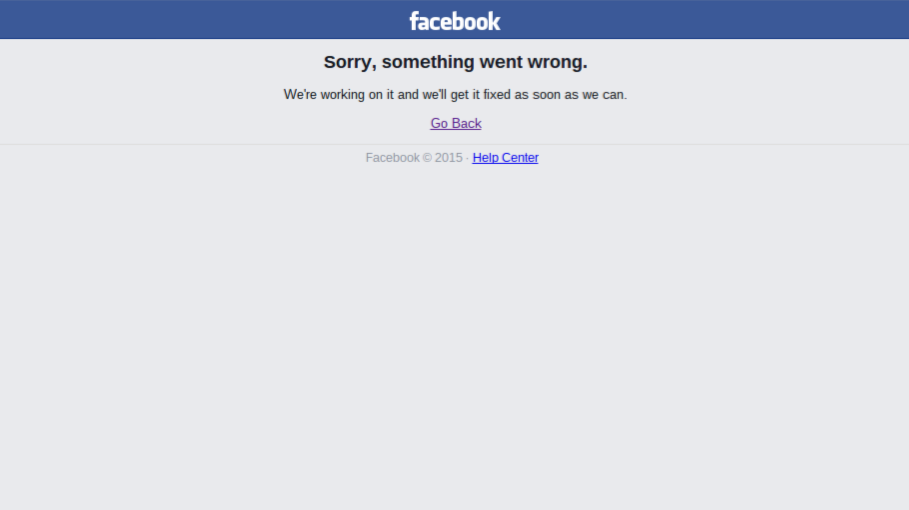Click the word 'Center' in Help Center

[520, 158]
